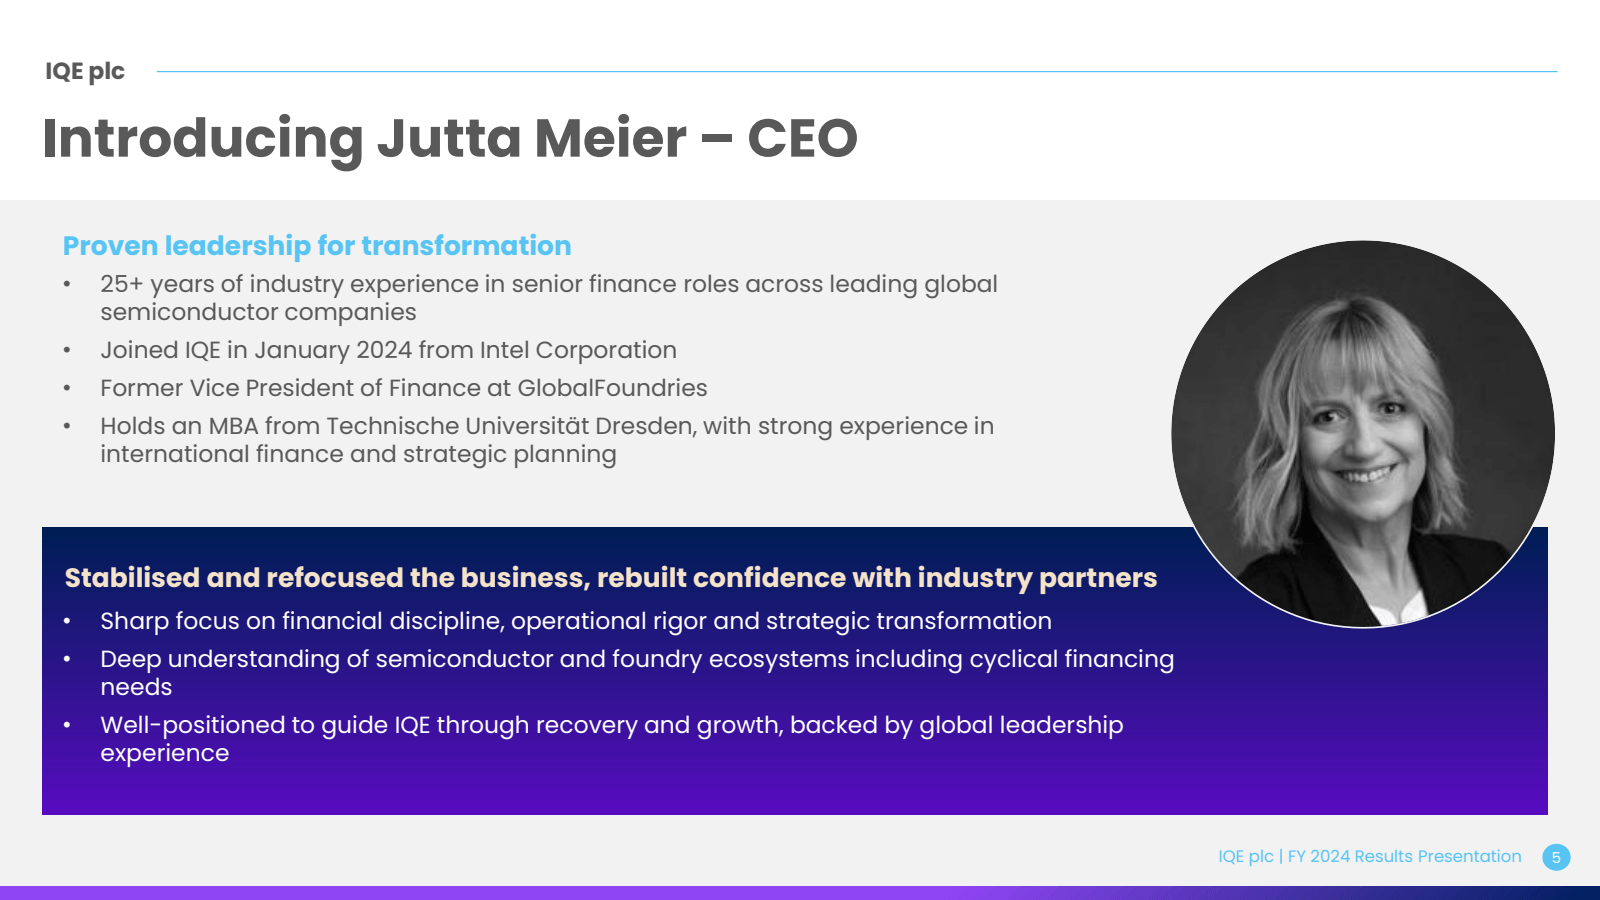The height and width of the screenshot is (900, 1600).
Task: Click the 'IQE plc | FY 2024 Results Presentation' footer
Action: (x=1370, y=856)
